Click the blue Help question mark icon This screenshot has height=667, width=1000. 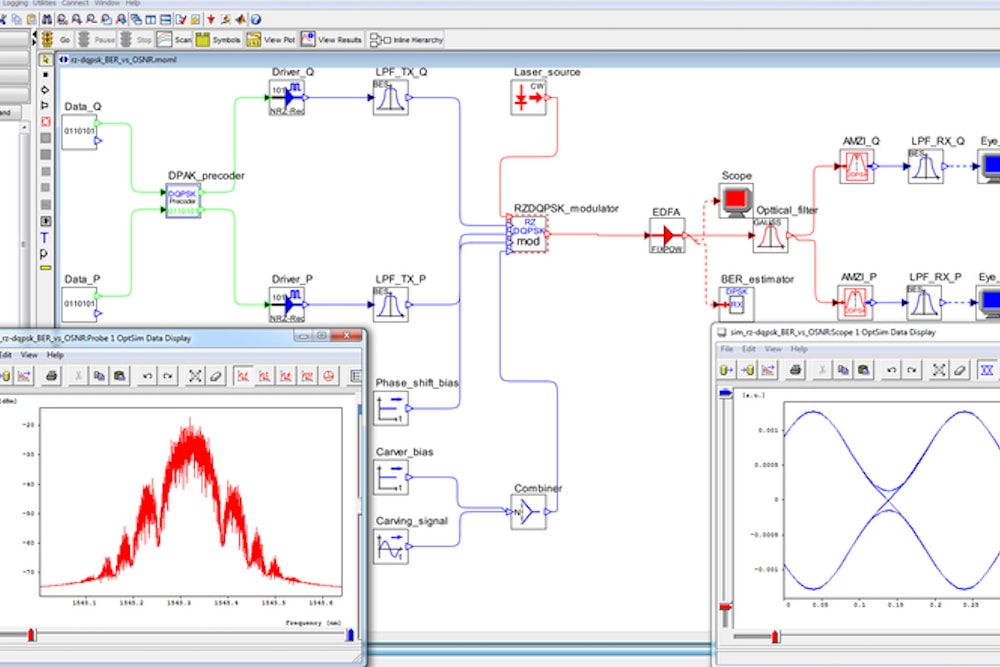pos(256,18)
